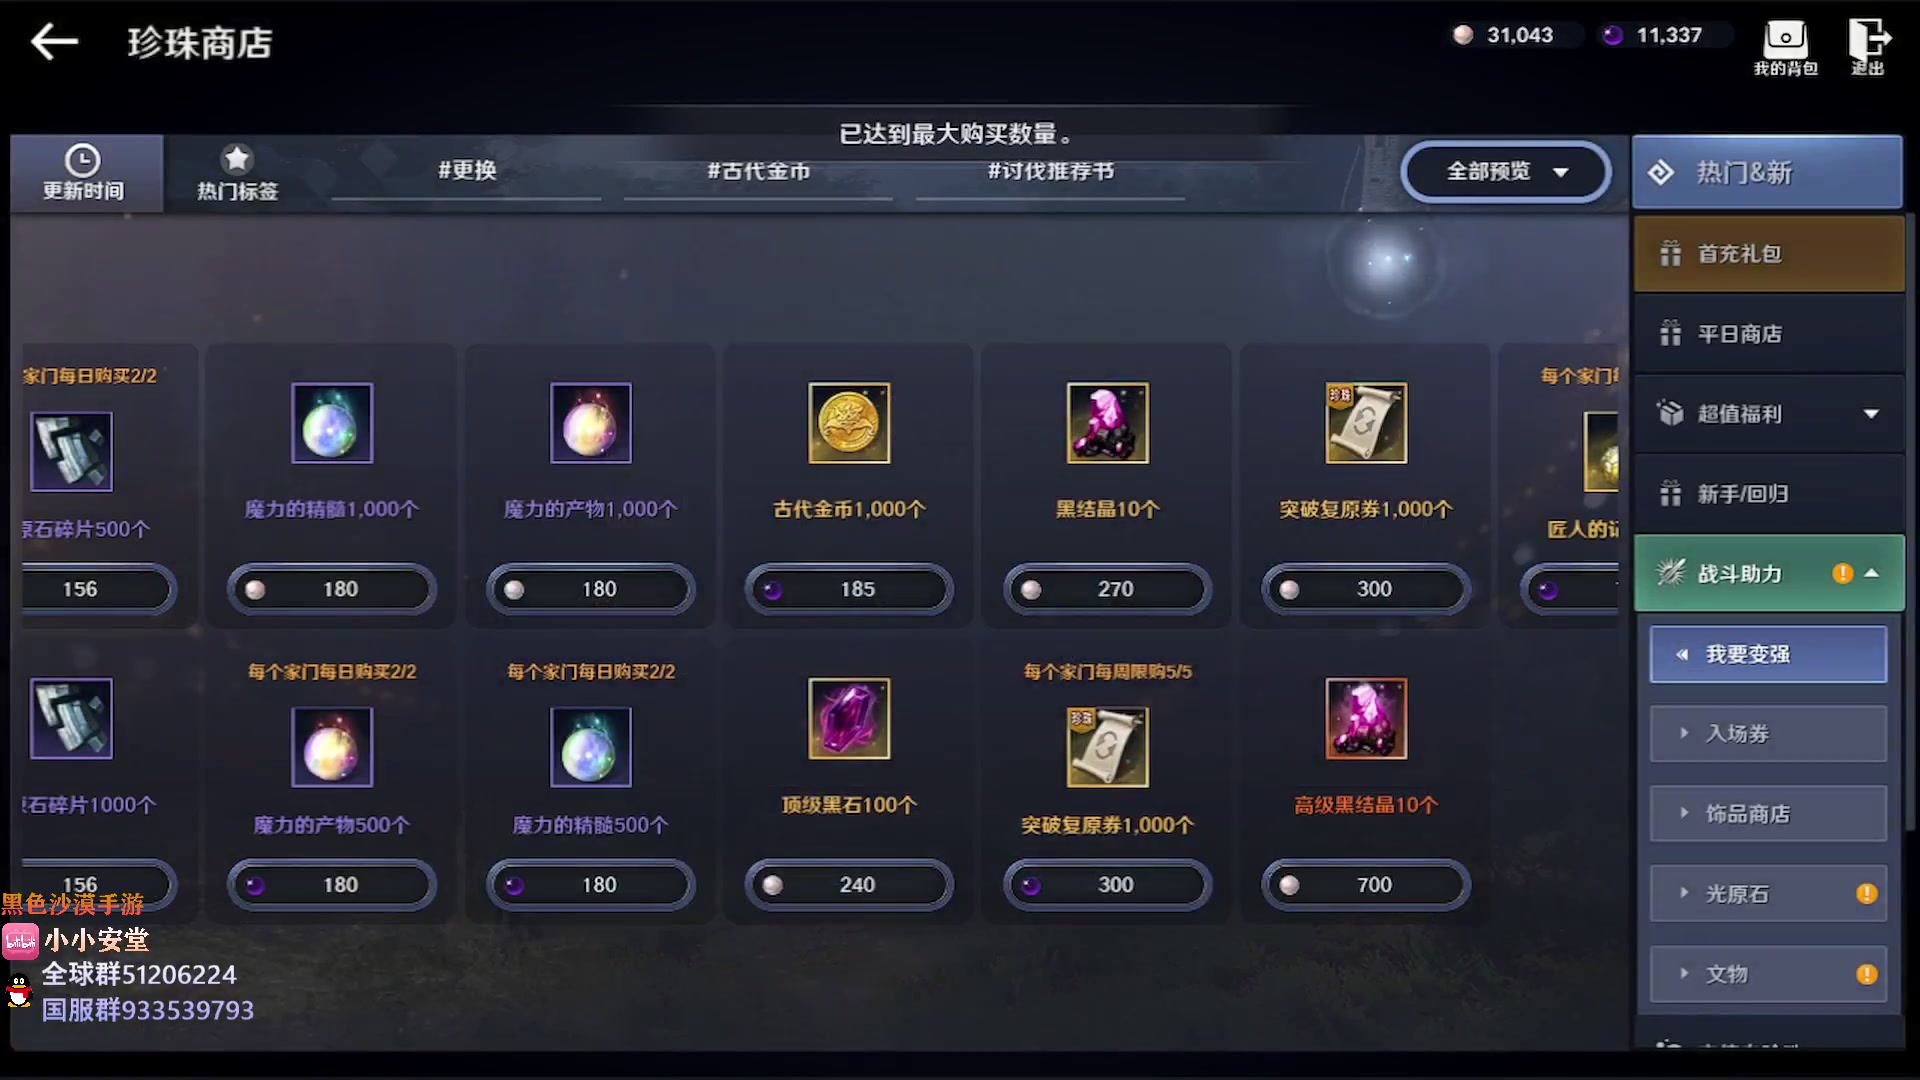Buy advanced black crystal for 700
The width and height of the screenshot is (1920, 1080).
coord(1366,885)
